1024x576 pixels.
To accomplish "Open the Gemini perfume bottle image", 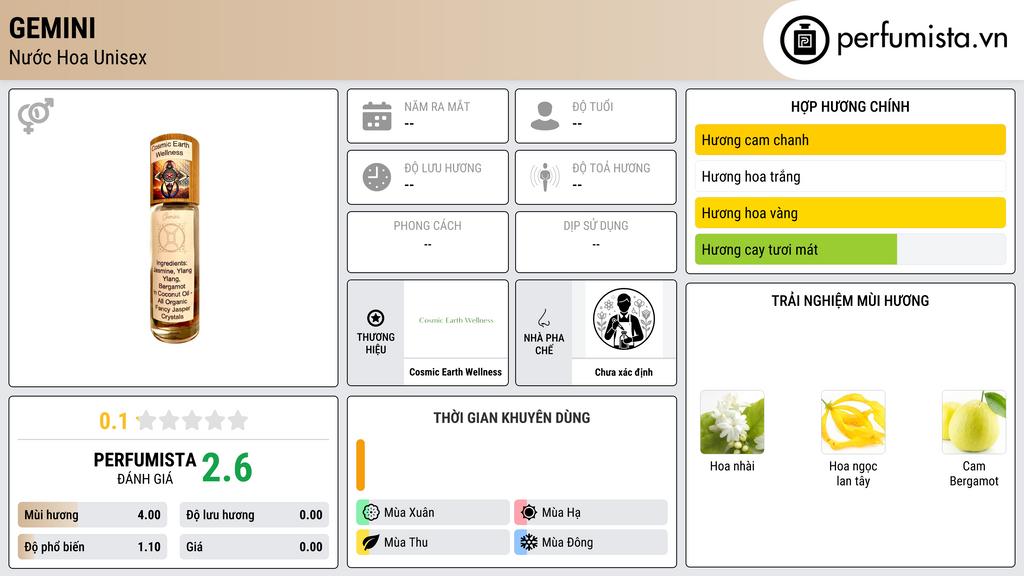I will tap(174, 238).
